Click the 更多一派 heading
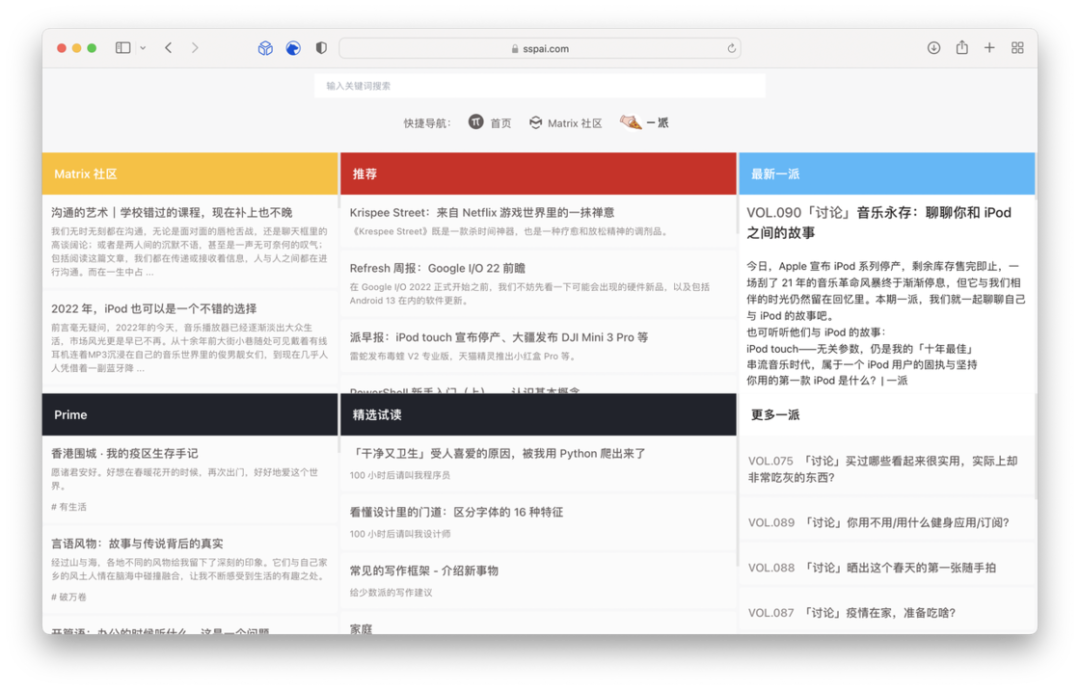 [x=776, y=415]
